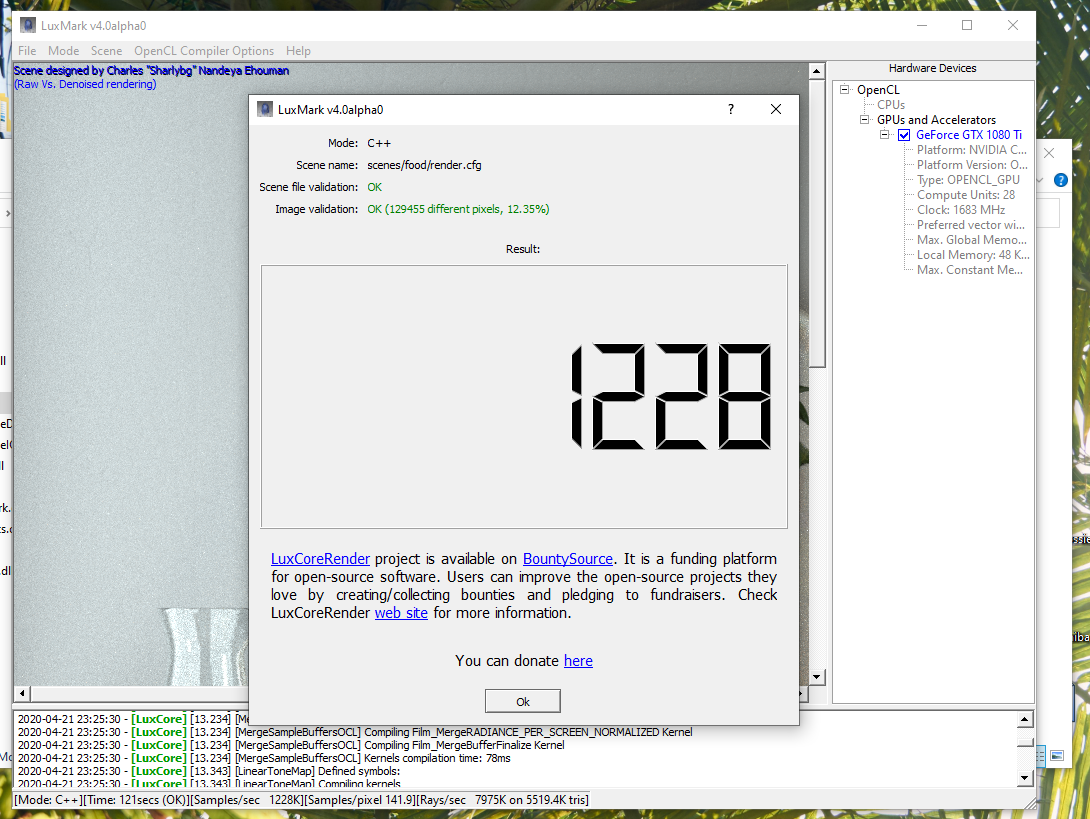Click the scene designer credit text
The height and width of the screenshot is (819, 1090).
[152, 71]
